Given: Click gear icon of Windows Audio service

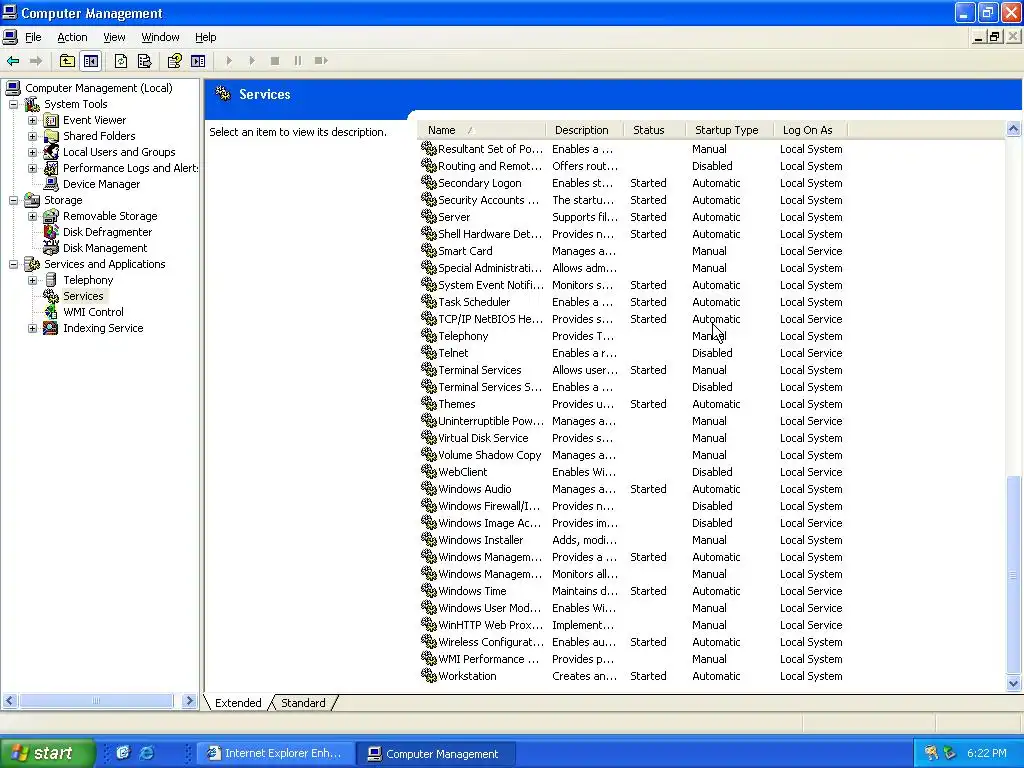Looking at the screenshot, I should (x=428, y=488).
